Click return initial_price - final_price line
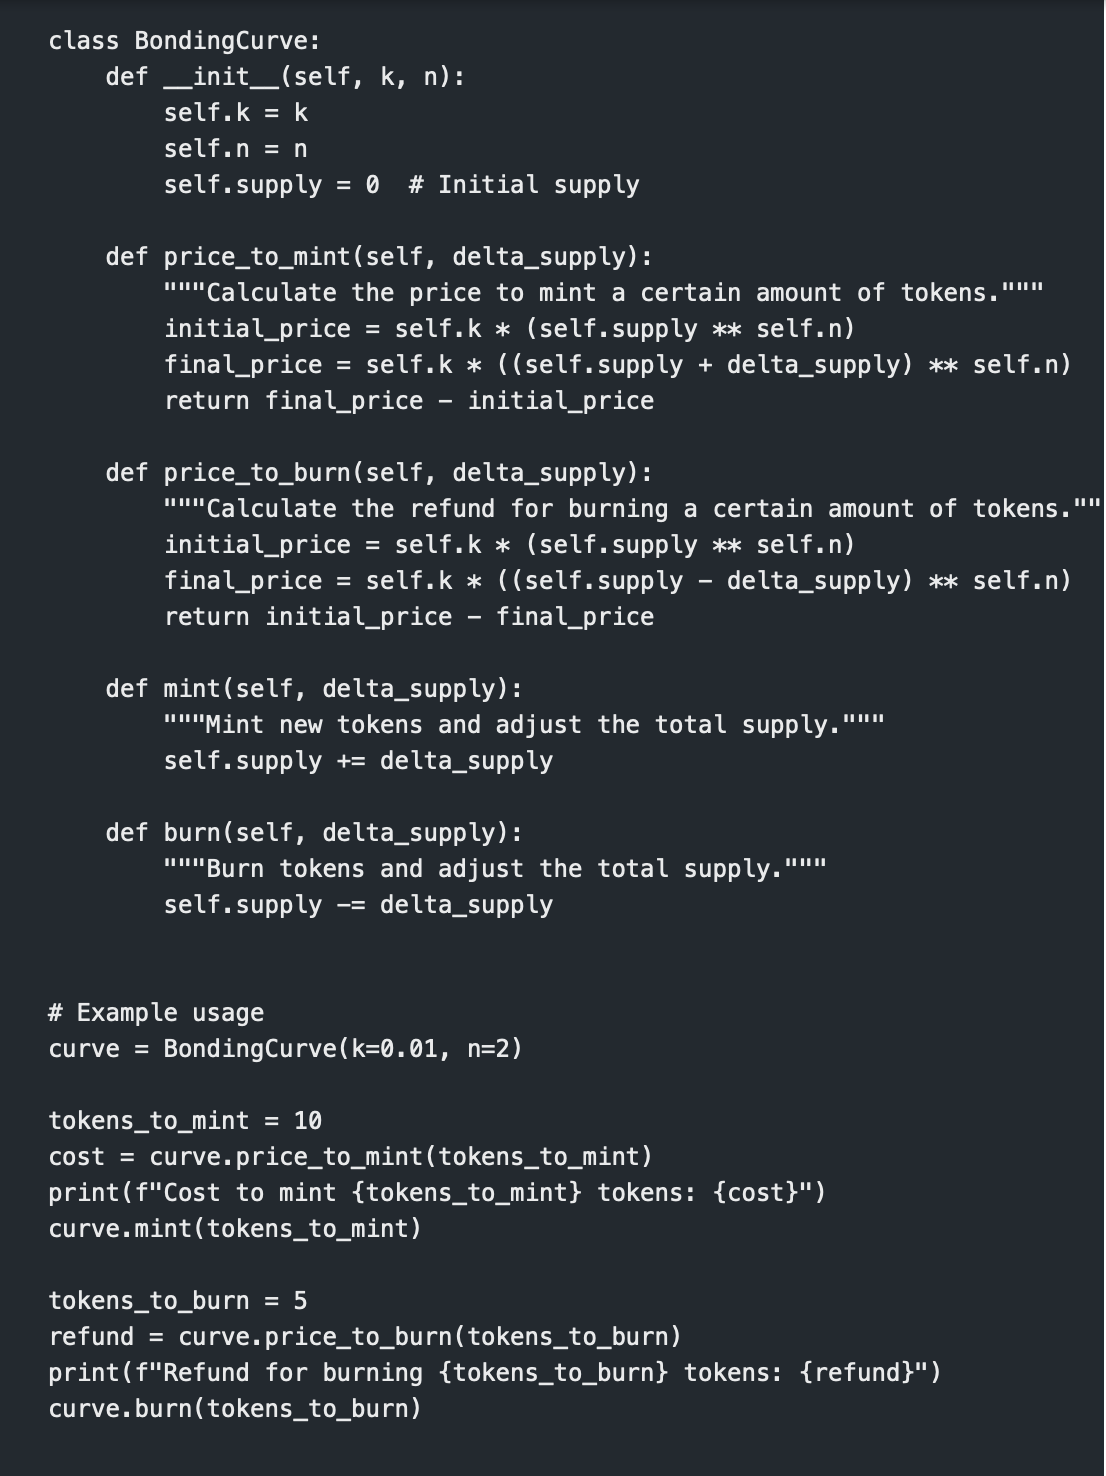 coord(409,617)
